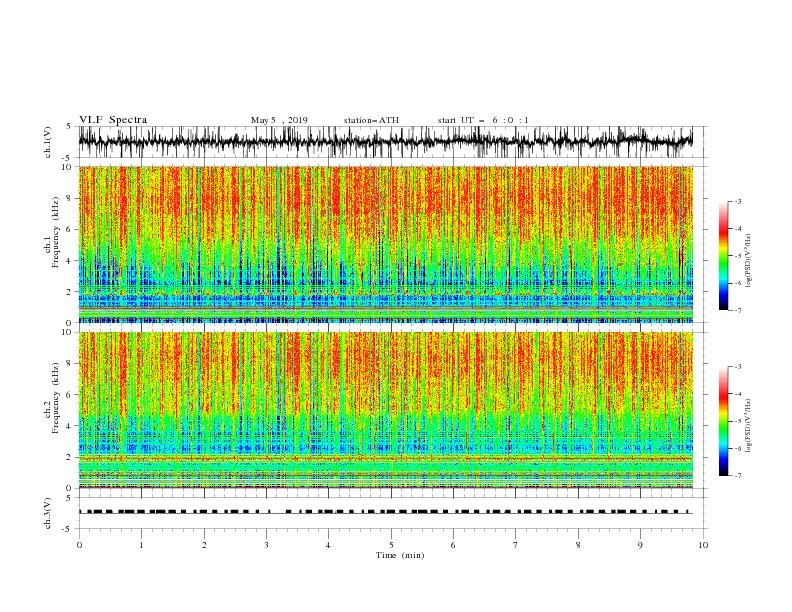Screen dimensions: 792x612
Task: Click the "4" tick on Time axis
Action: click(x=328, y=545)
